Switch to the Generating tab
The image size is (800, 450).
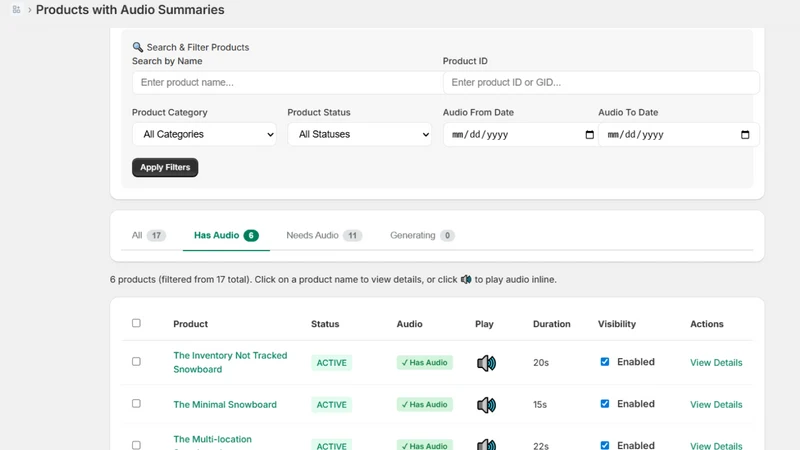422,235
